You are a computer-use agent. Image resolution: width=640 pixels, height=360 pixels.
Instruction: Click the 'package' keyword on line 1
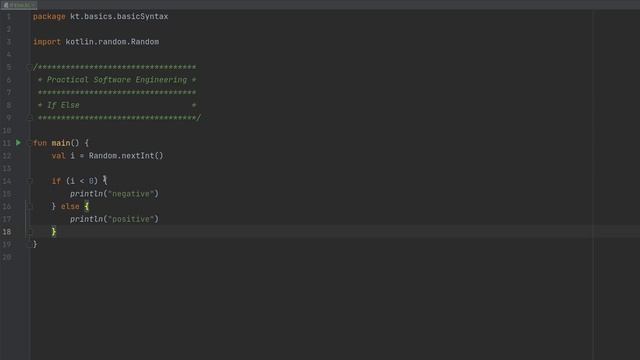[x=49, y=17]
